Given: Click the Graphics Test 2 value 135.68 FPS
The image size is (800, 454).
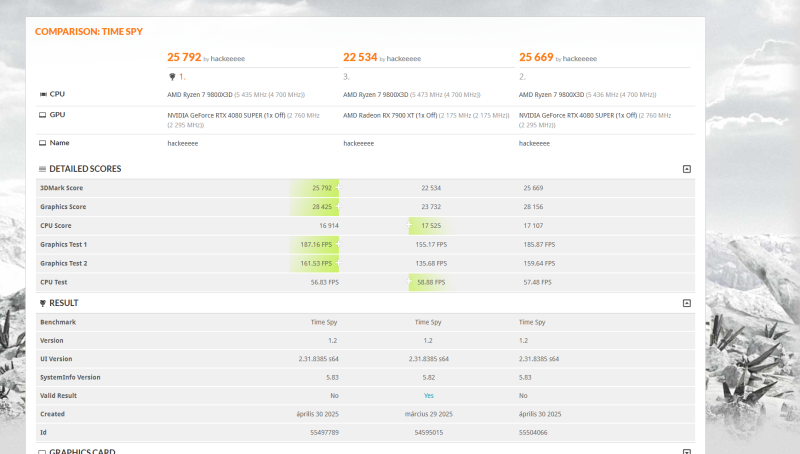Looking at the screenshot, I should pyautogui.click(x=431, y=263).
